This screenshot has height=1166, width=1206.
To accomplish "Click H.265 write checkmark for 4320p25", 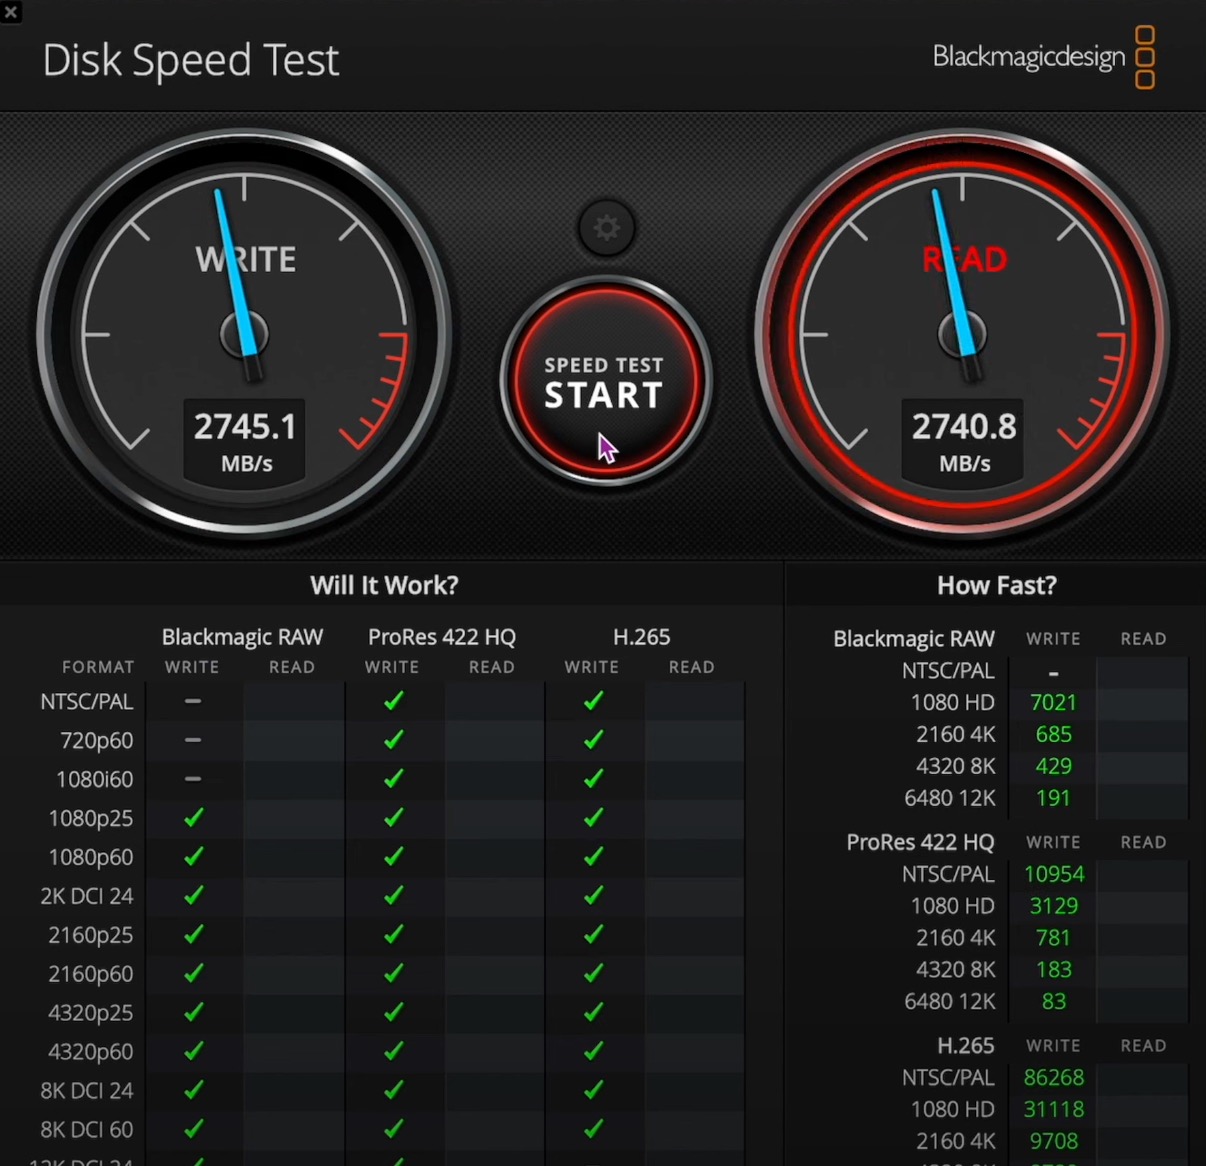I will pos(594,1012).
